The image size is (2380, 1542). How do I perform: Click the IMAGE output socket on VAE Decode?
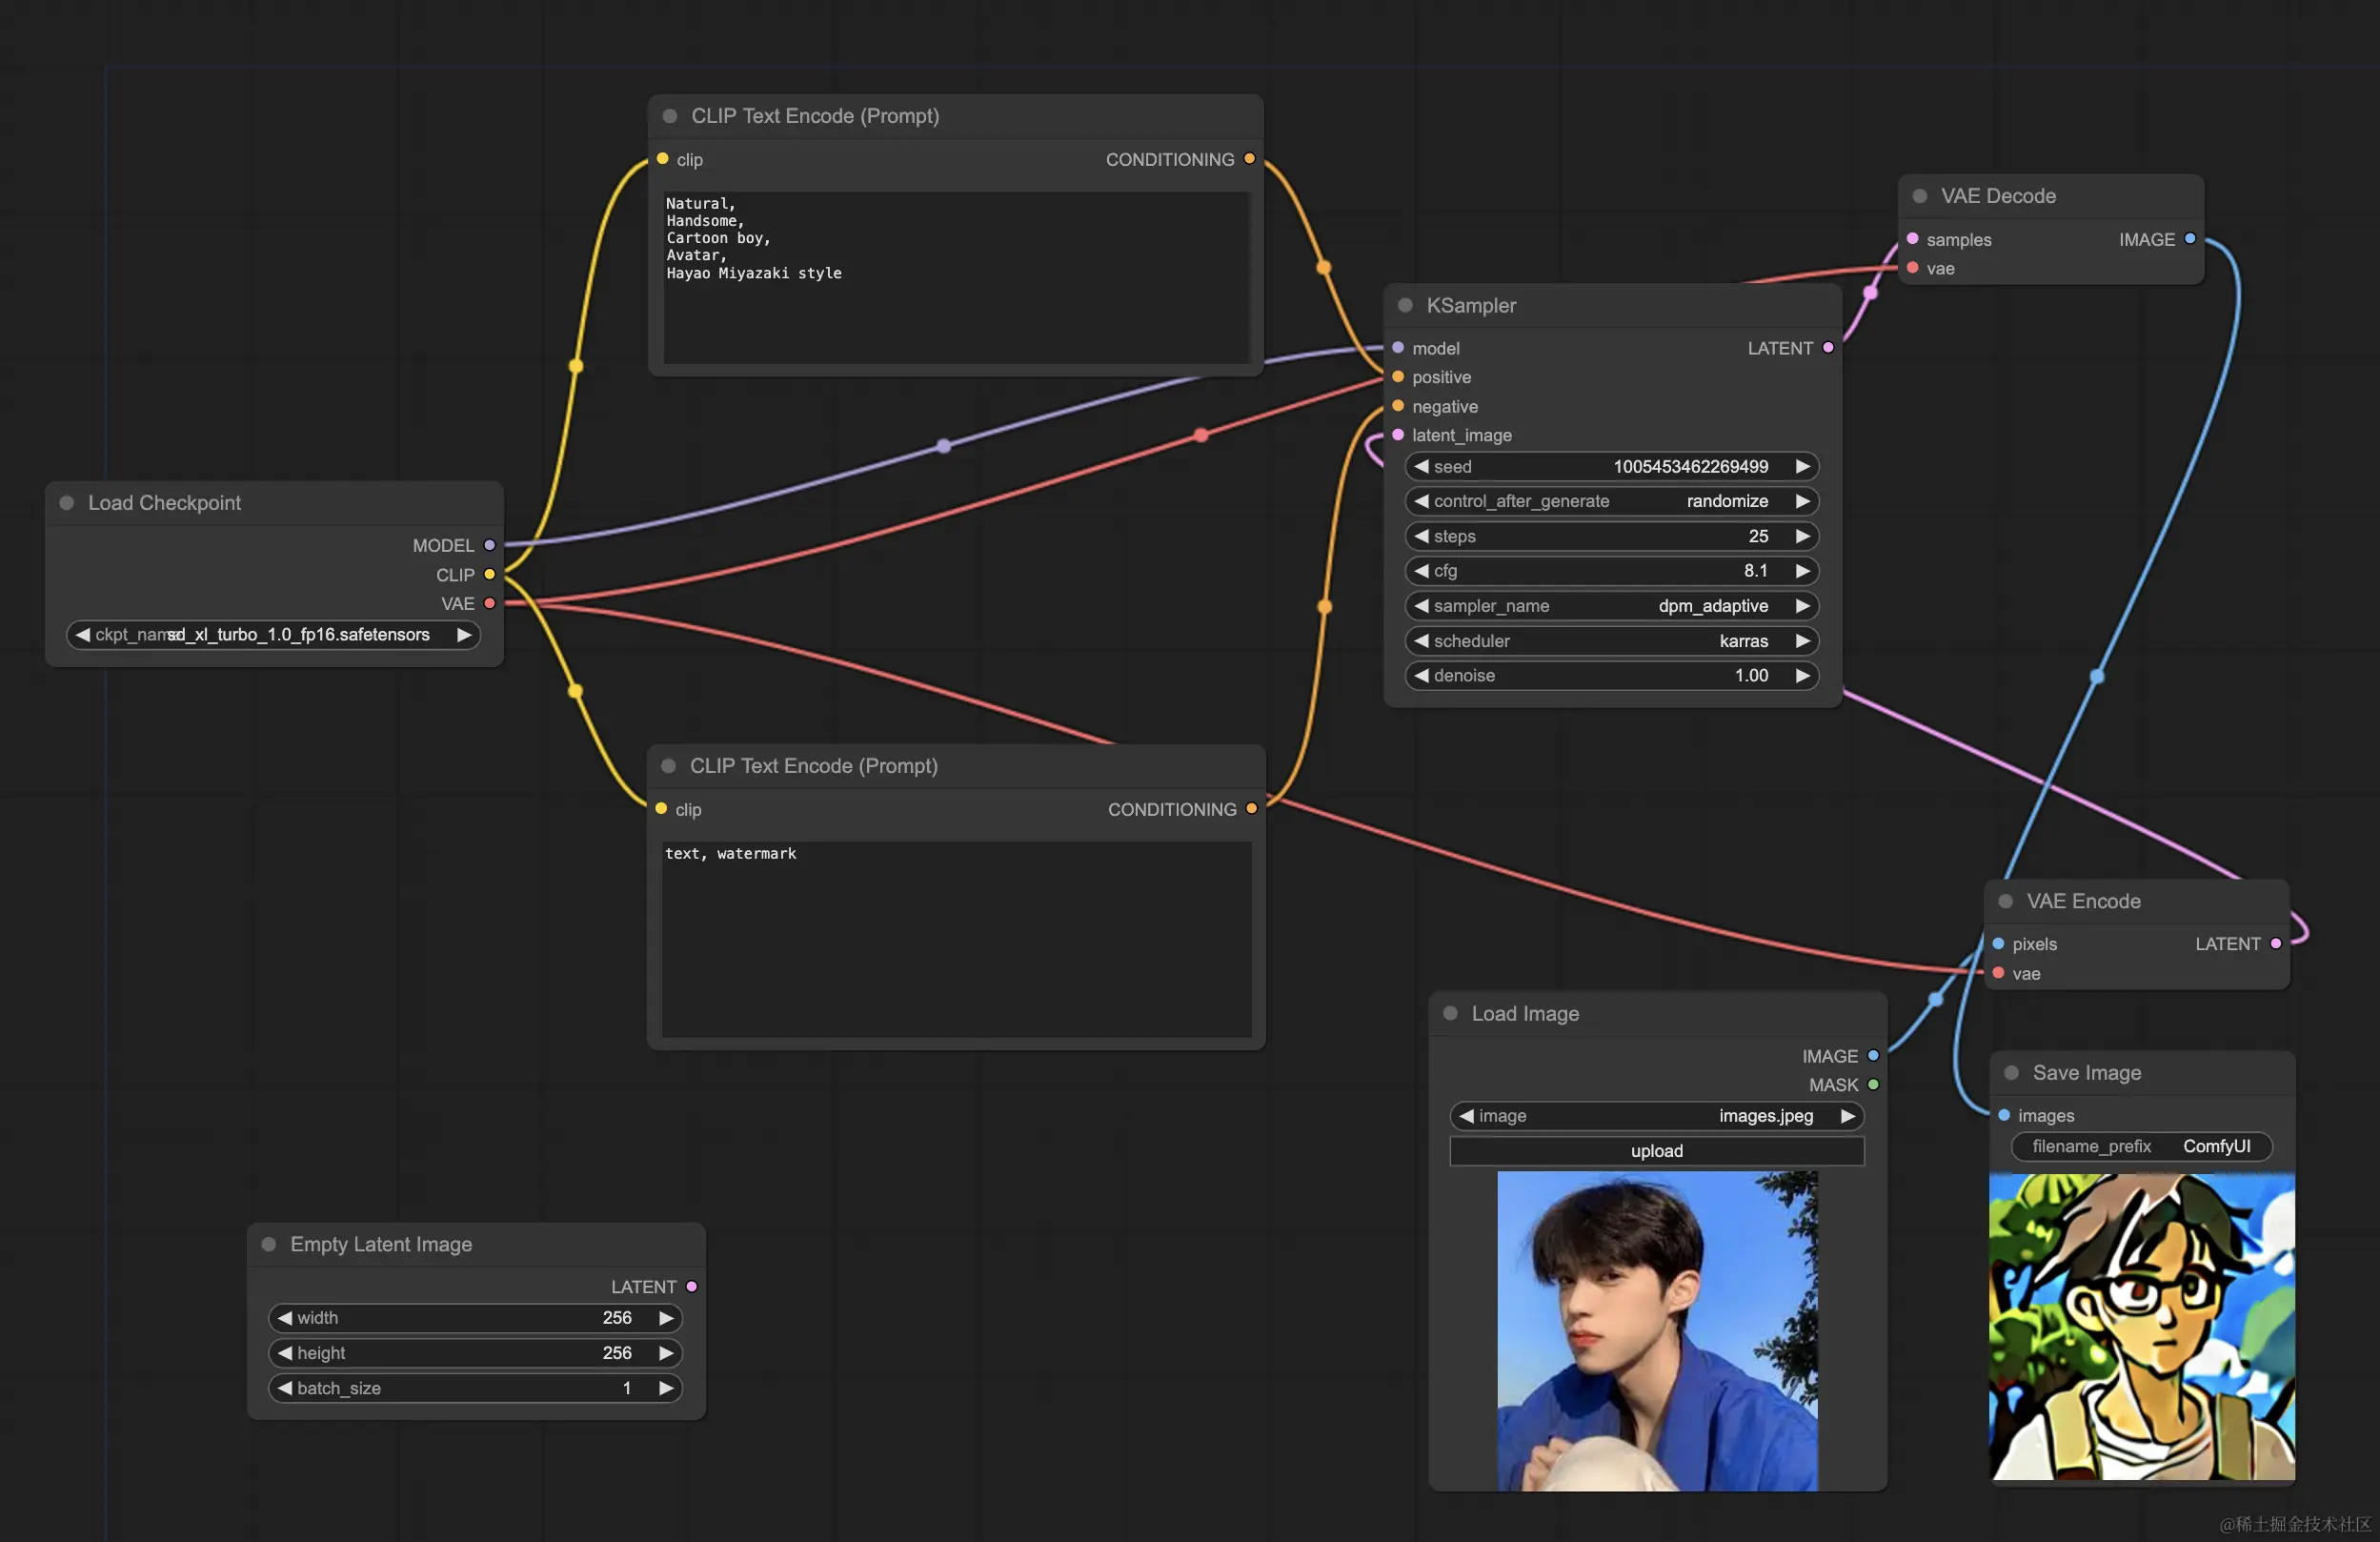(x=2190, y=239)
